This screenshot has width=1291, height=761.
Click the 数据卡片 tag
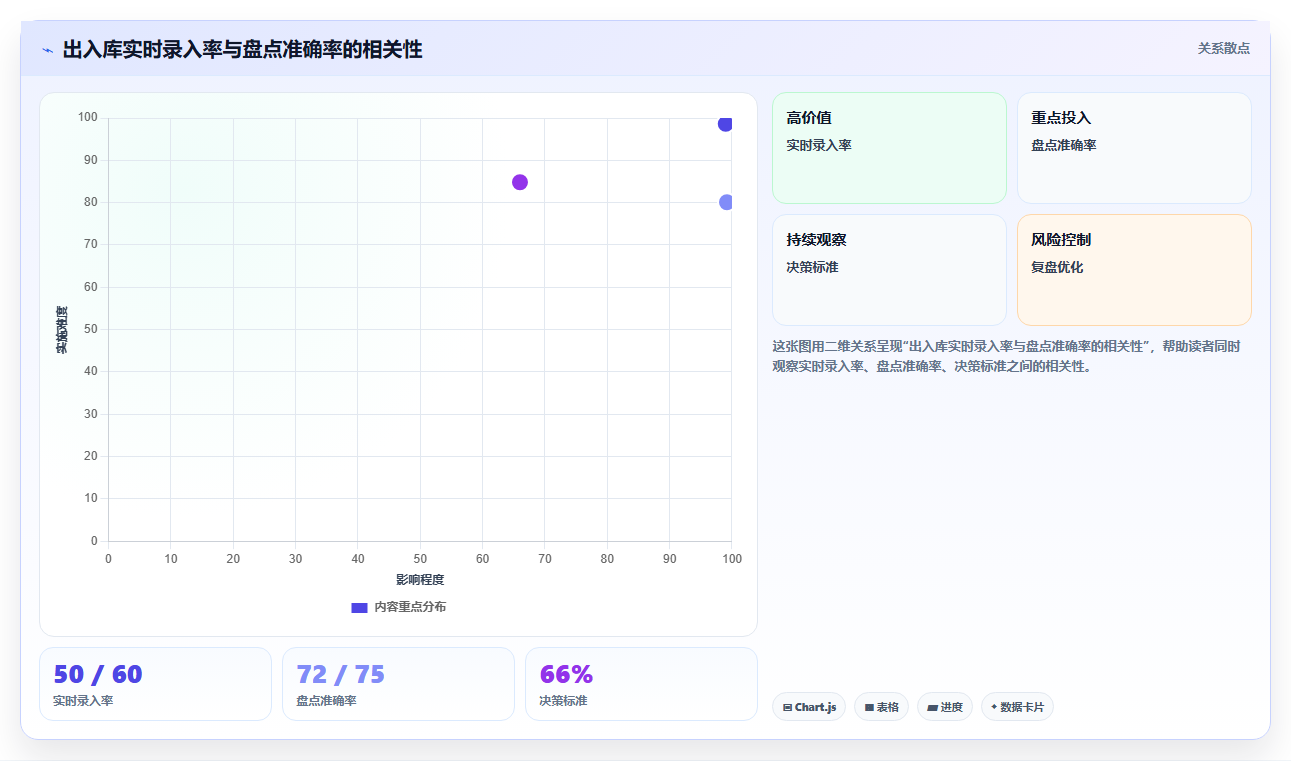tap(1017, 707)
